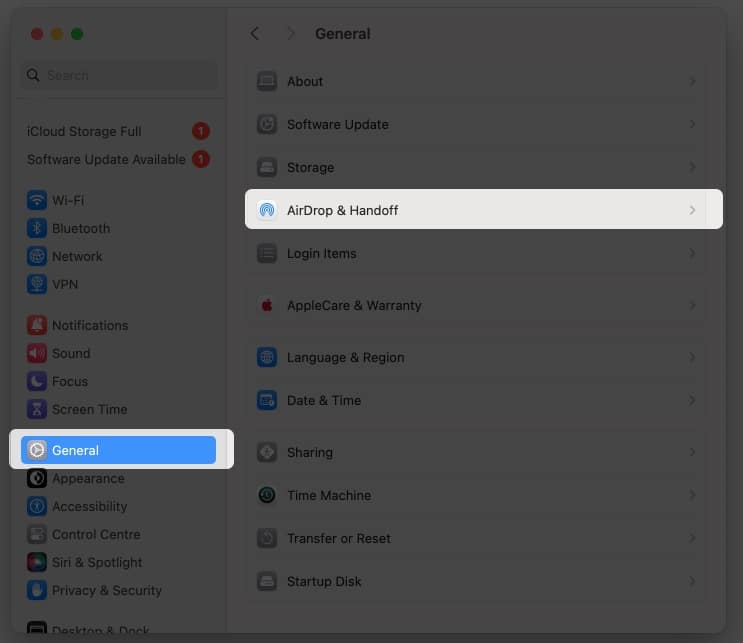Click the Software Update Available red badge
This screenshot has width=743, height=643.
pos(201,159)
